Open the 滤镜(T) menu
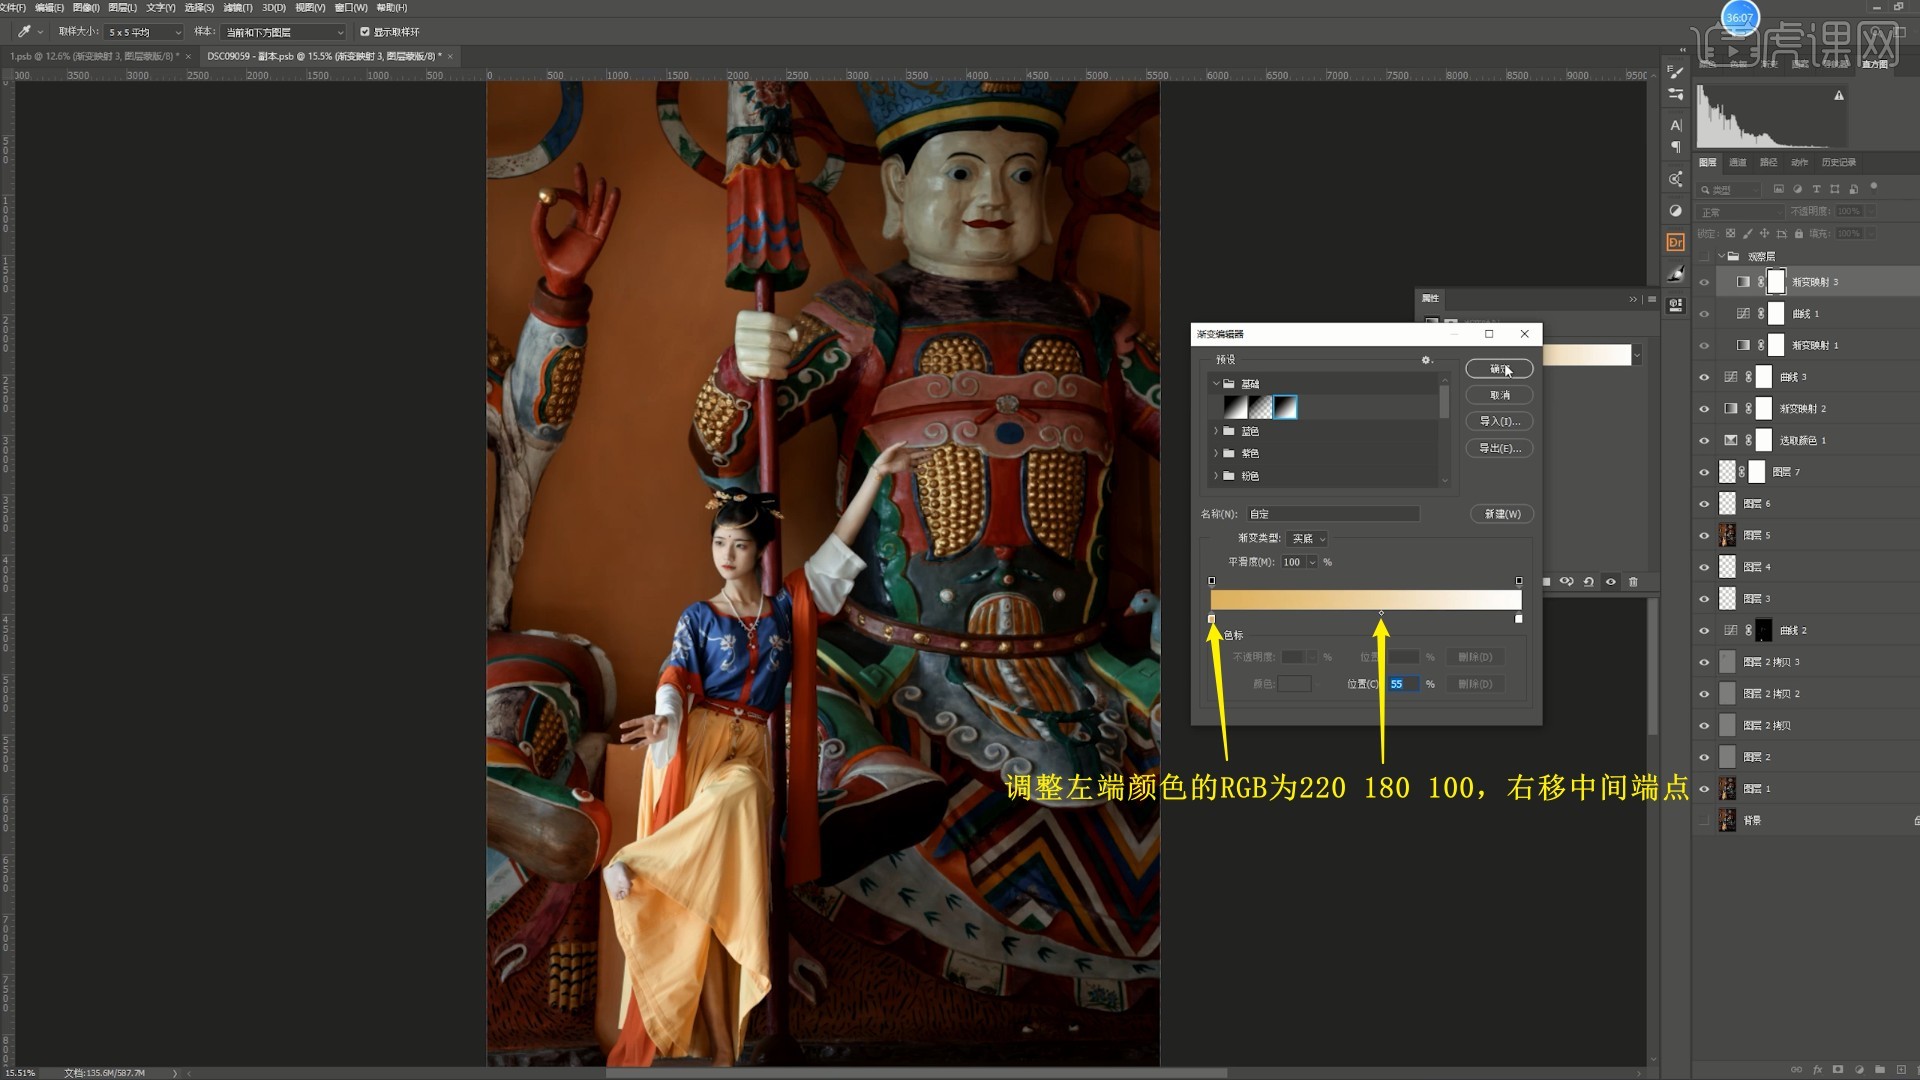Image resolution: width=1920 pixels, height=1080 pixels. [238, 7]
